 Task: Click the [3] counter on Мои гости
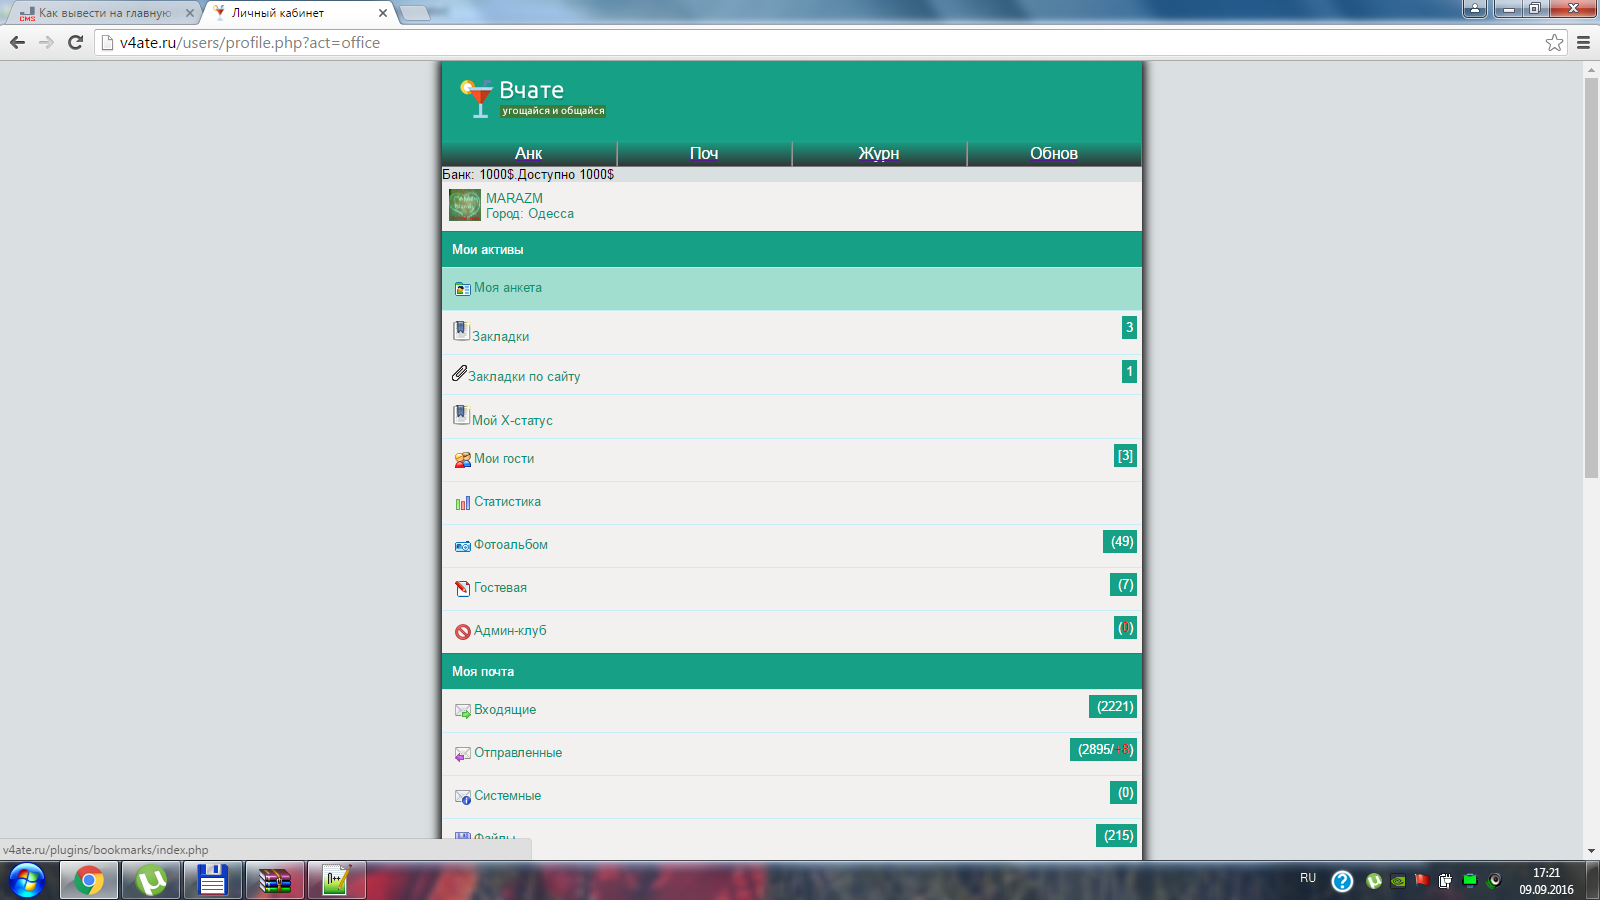tap(1126, 456)
